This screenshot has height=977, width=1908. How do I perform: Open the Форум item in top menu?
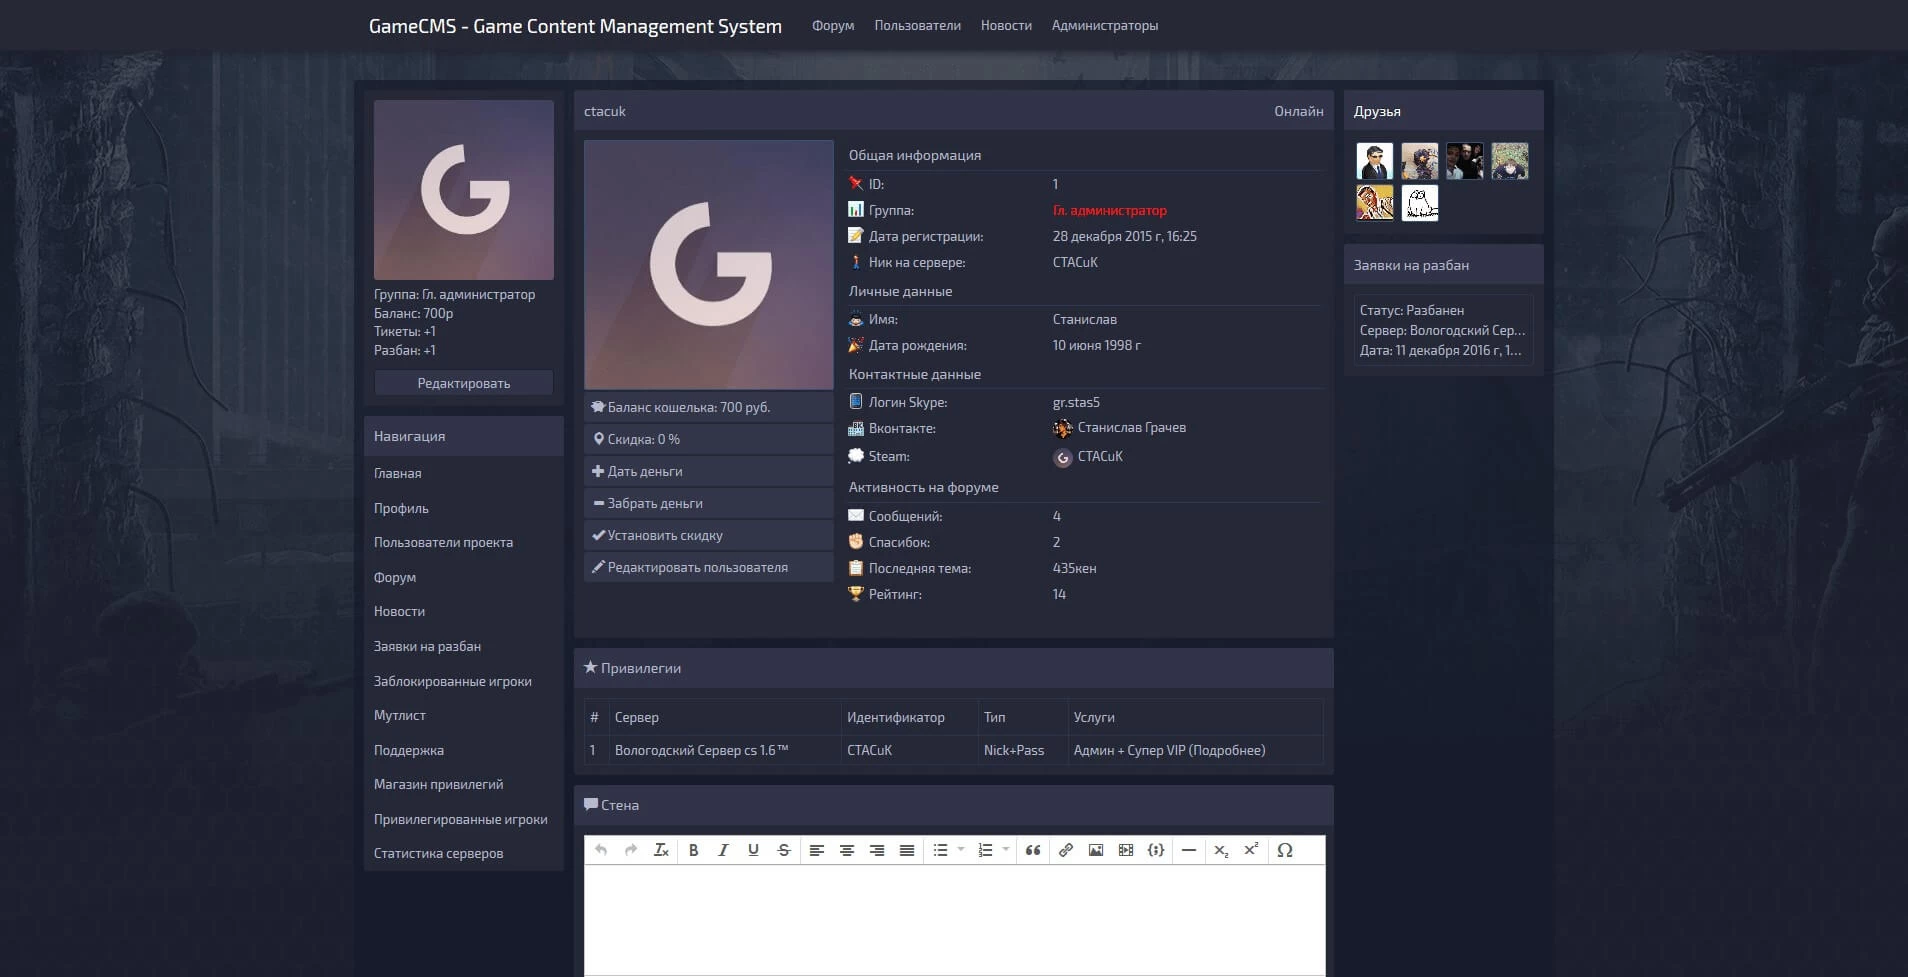[833, 26]
